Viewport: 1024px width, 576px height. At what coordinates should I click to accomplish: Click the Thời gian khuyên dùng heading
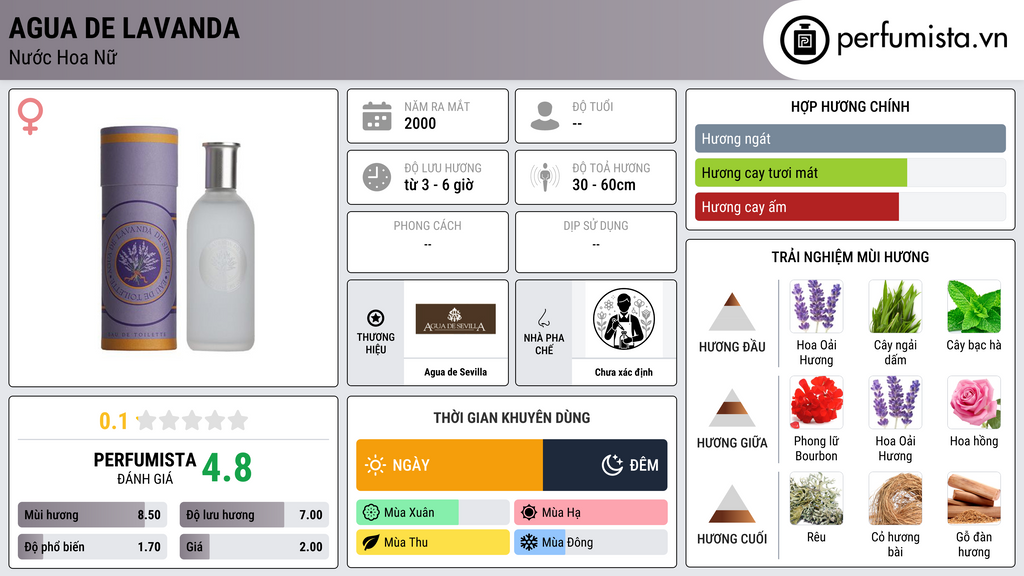coord(512,418)
